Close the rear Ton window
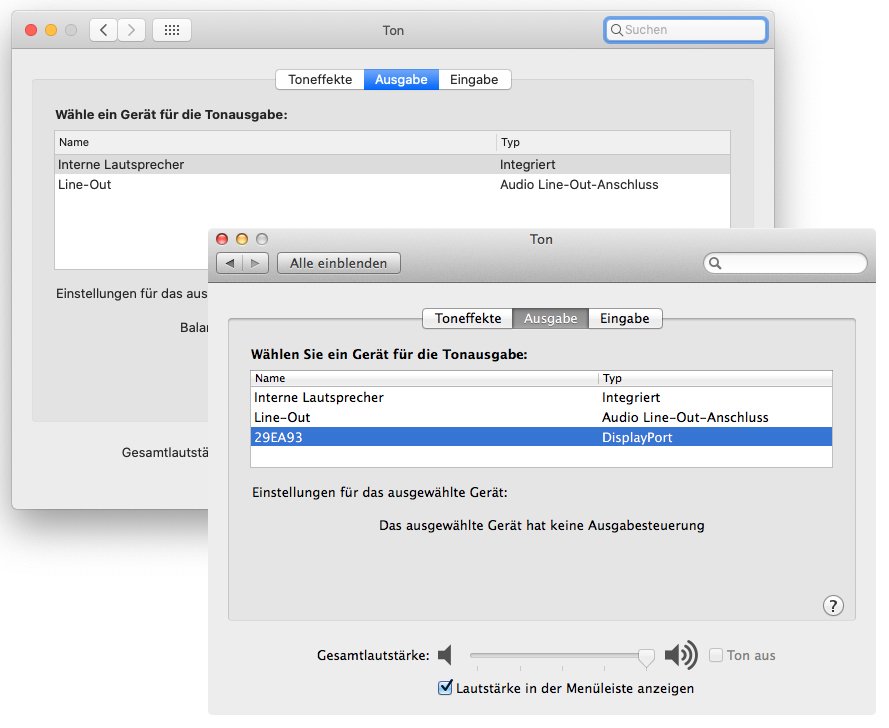Image resolution: width=889 pixels, height=728 pixels. tap(31, 30)
